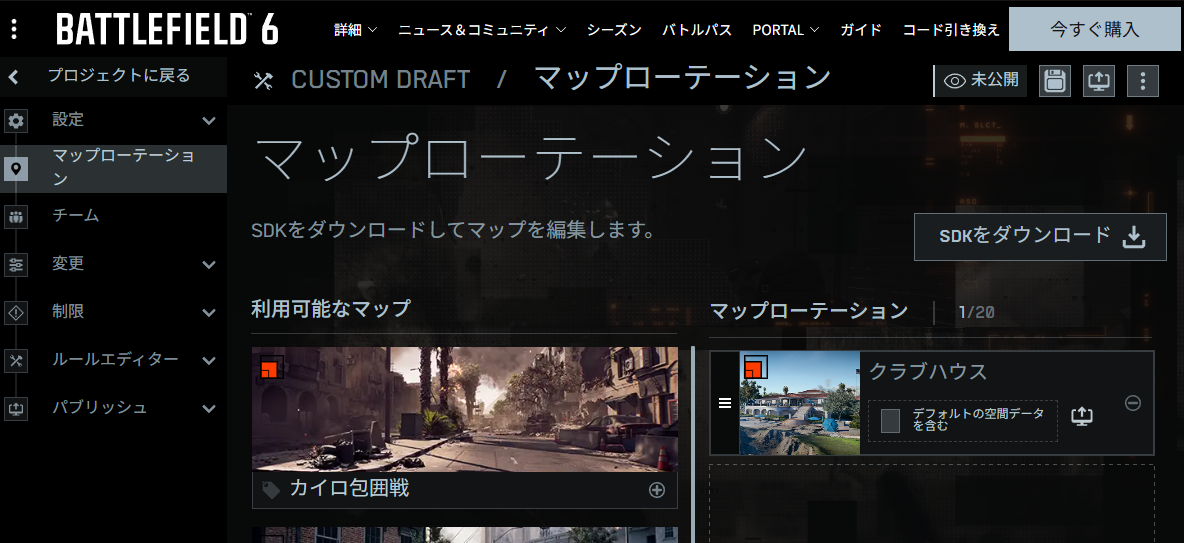Click the back chevron icon in sidebar
The width and height of the screenshot is (1184, 543).
[14, 76]
